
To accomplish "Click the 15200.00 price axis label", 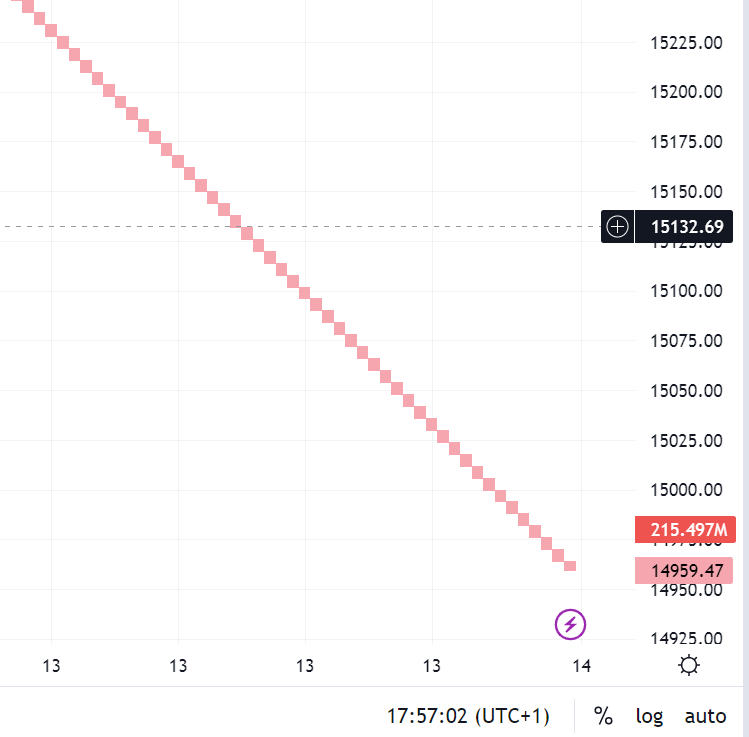I will pyautogui.click(x=686, y=92).
